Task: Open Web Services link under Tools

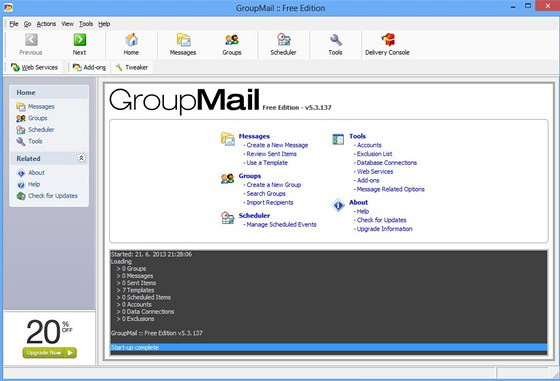Action: point(375,171)
